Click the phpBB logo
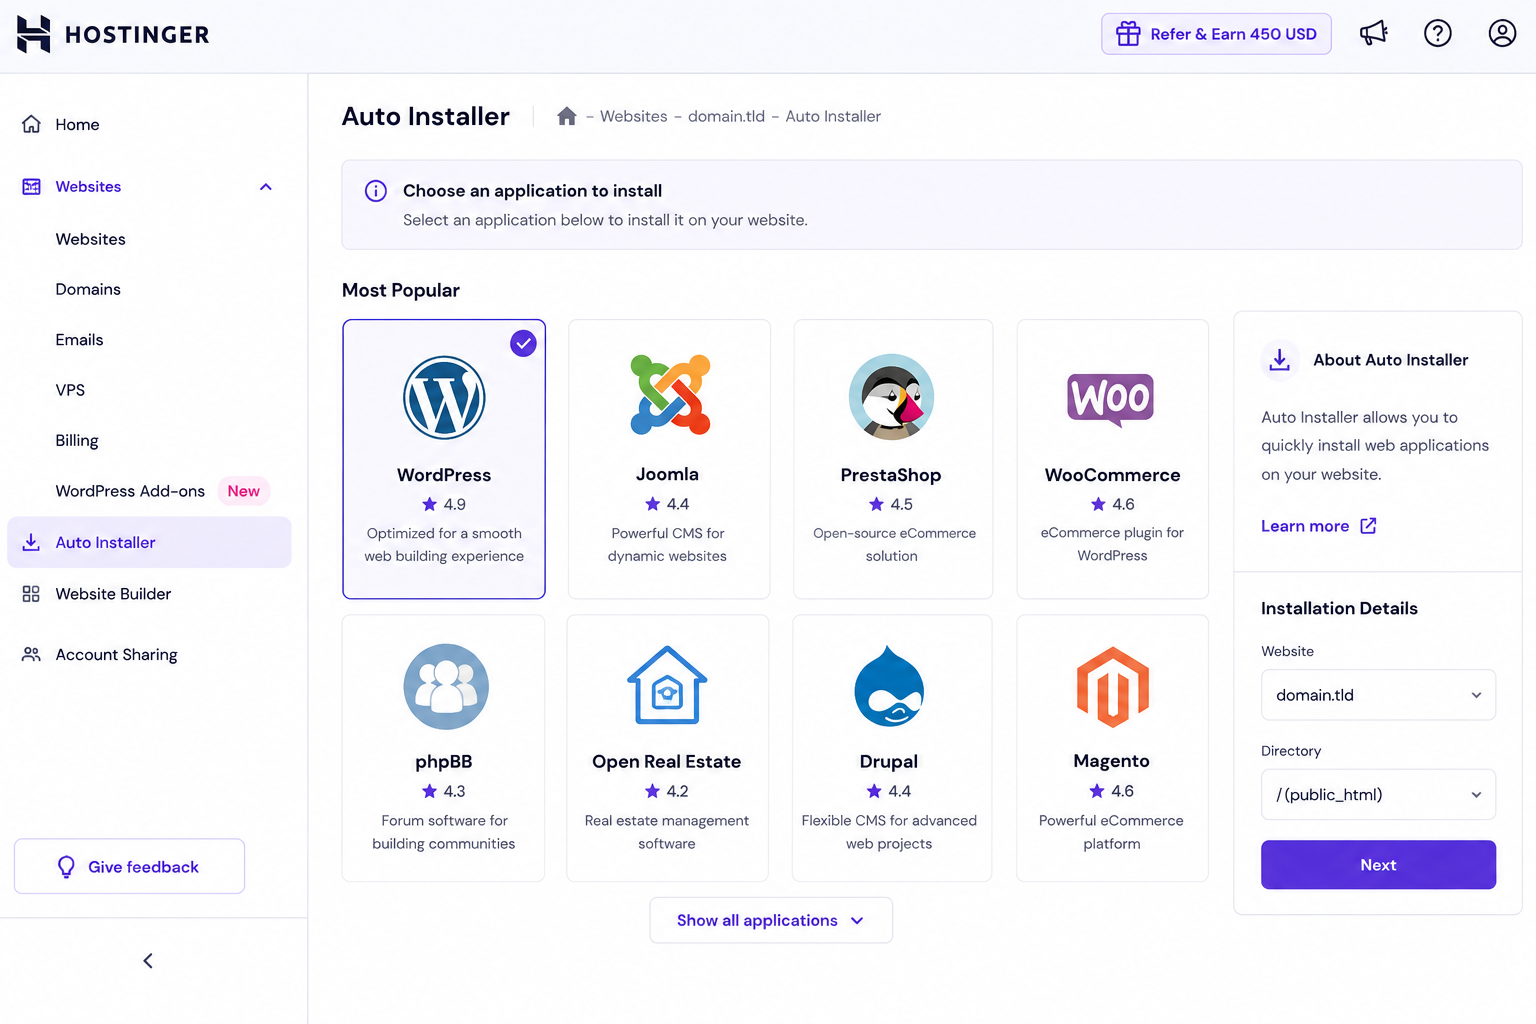 [x=446, y=686]
